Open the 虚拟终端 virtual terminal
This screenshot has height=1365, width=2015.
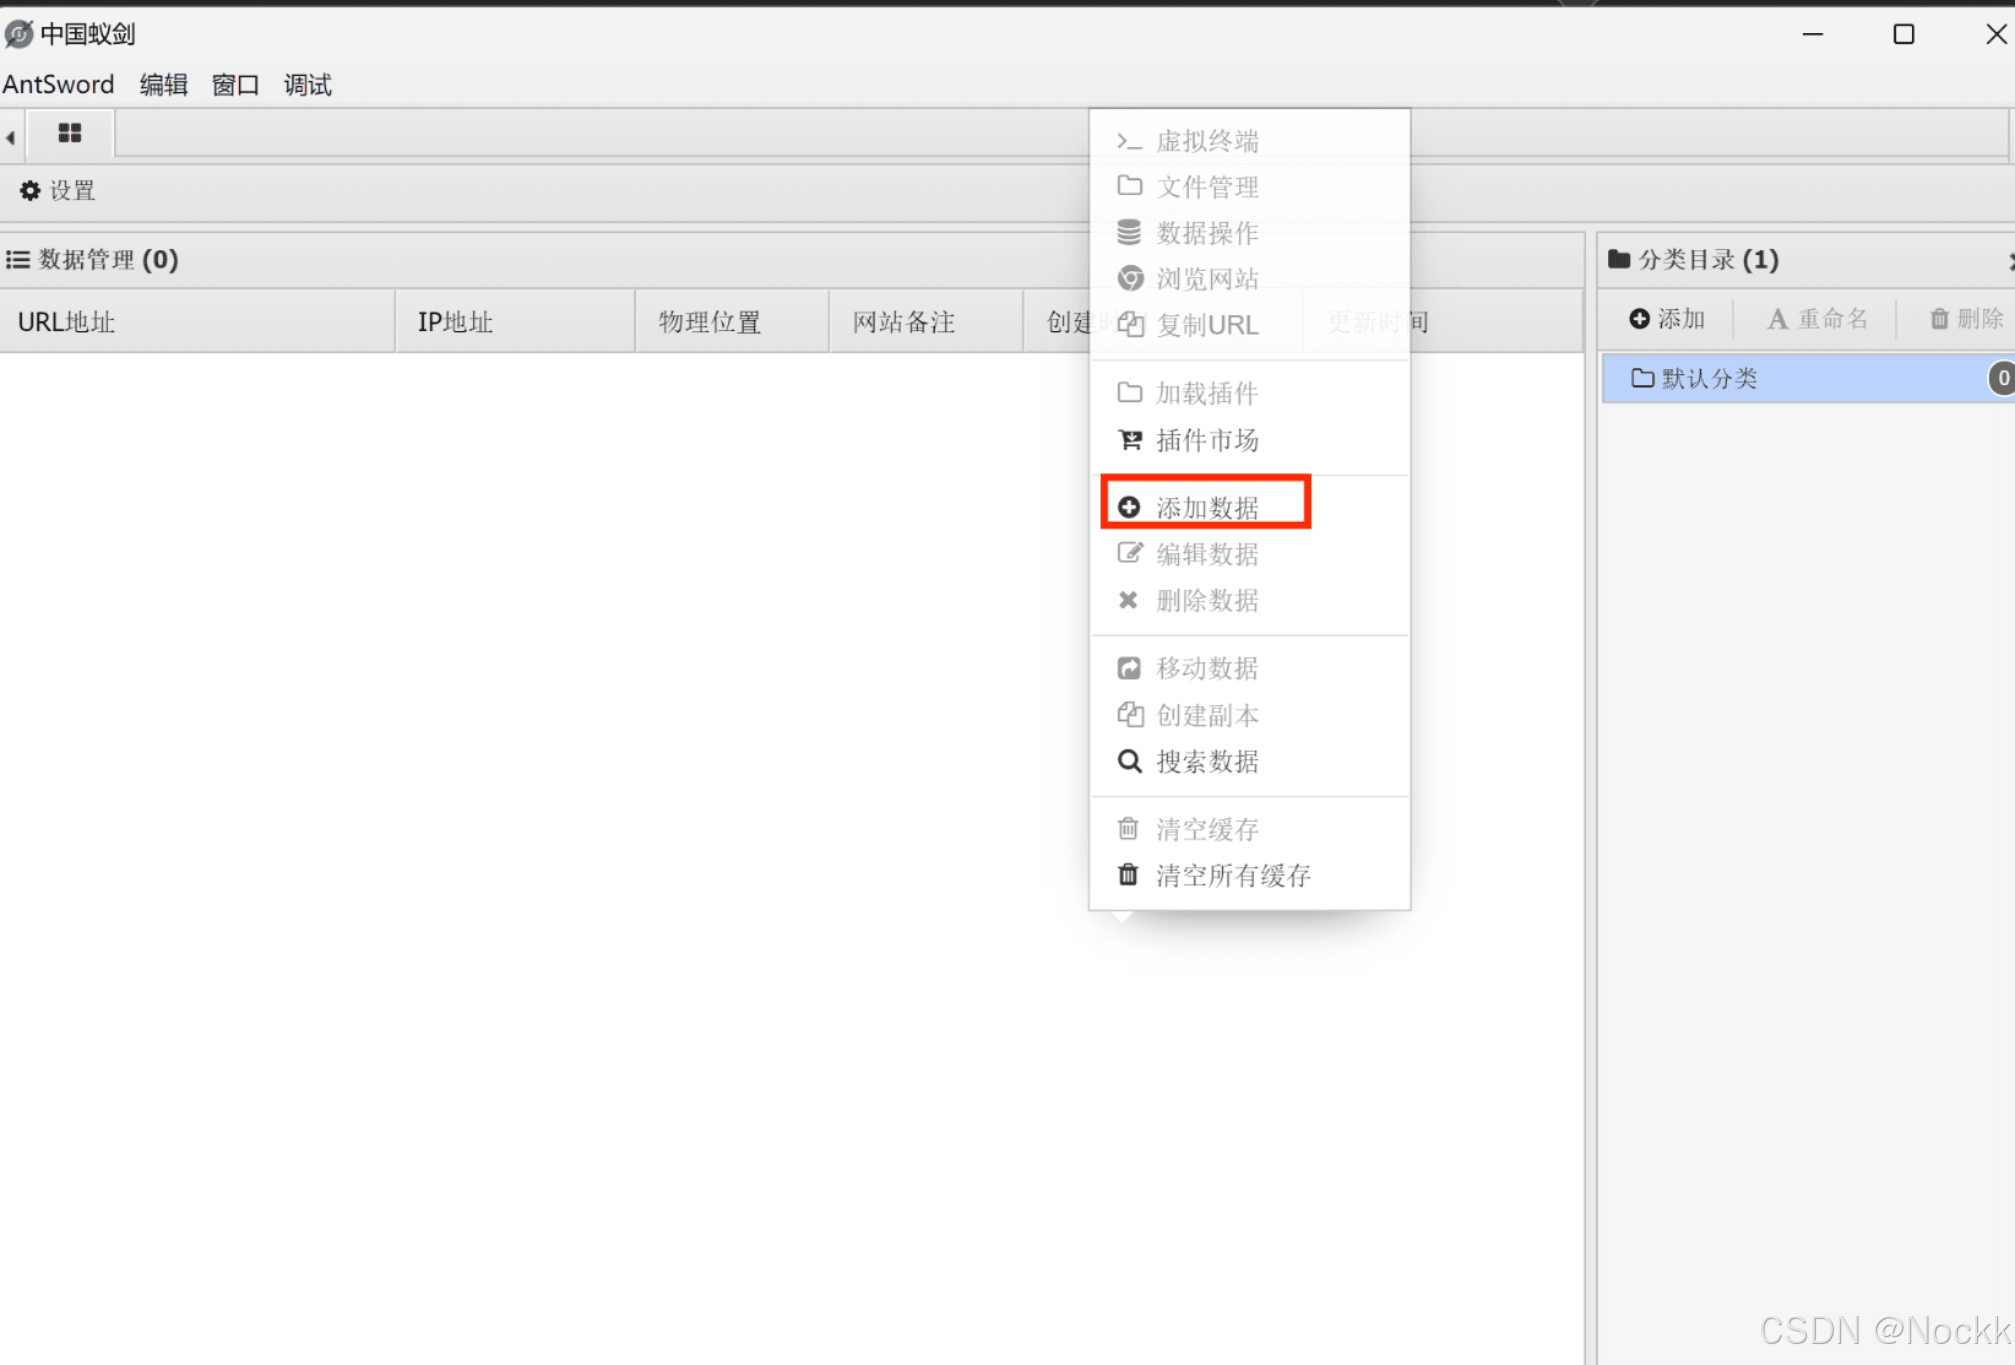(1206, 140)
